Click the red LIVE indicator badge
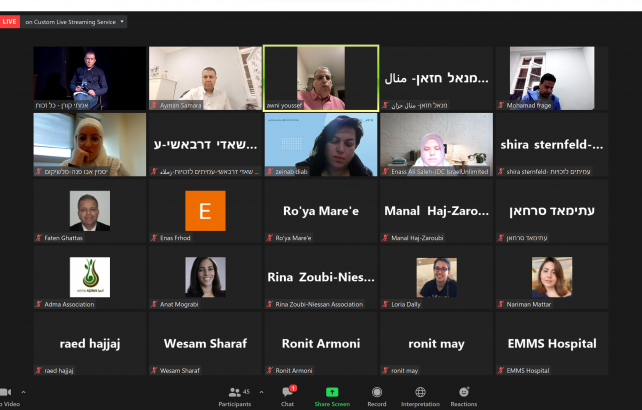 tap(10, 22)
